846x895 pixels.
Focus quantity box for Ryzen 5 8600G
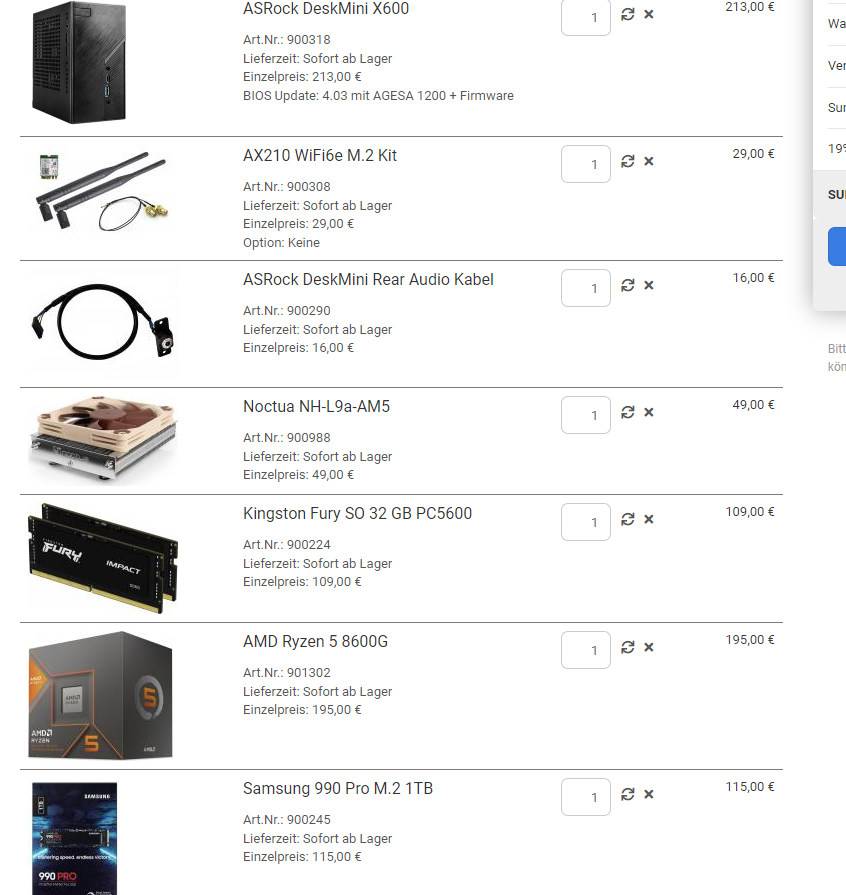(586, 650)
